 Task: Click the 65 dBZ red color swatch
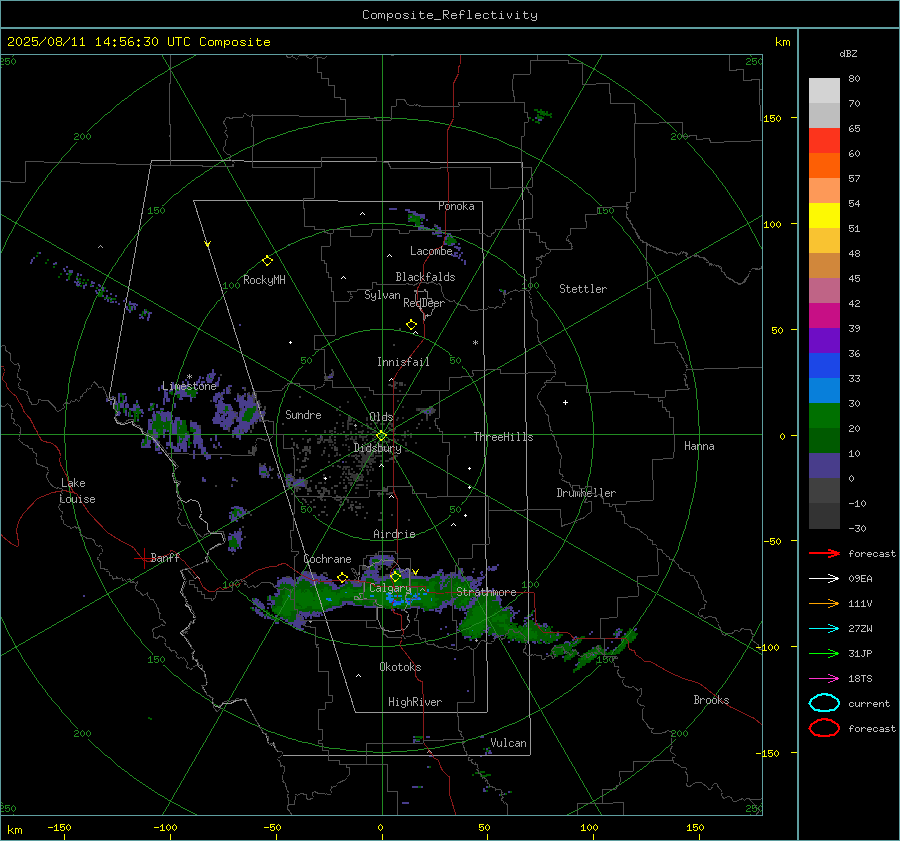click(824, 141)
